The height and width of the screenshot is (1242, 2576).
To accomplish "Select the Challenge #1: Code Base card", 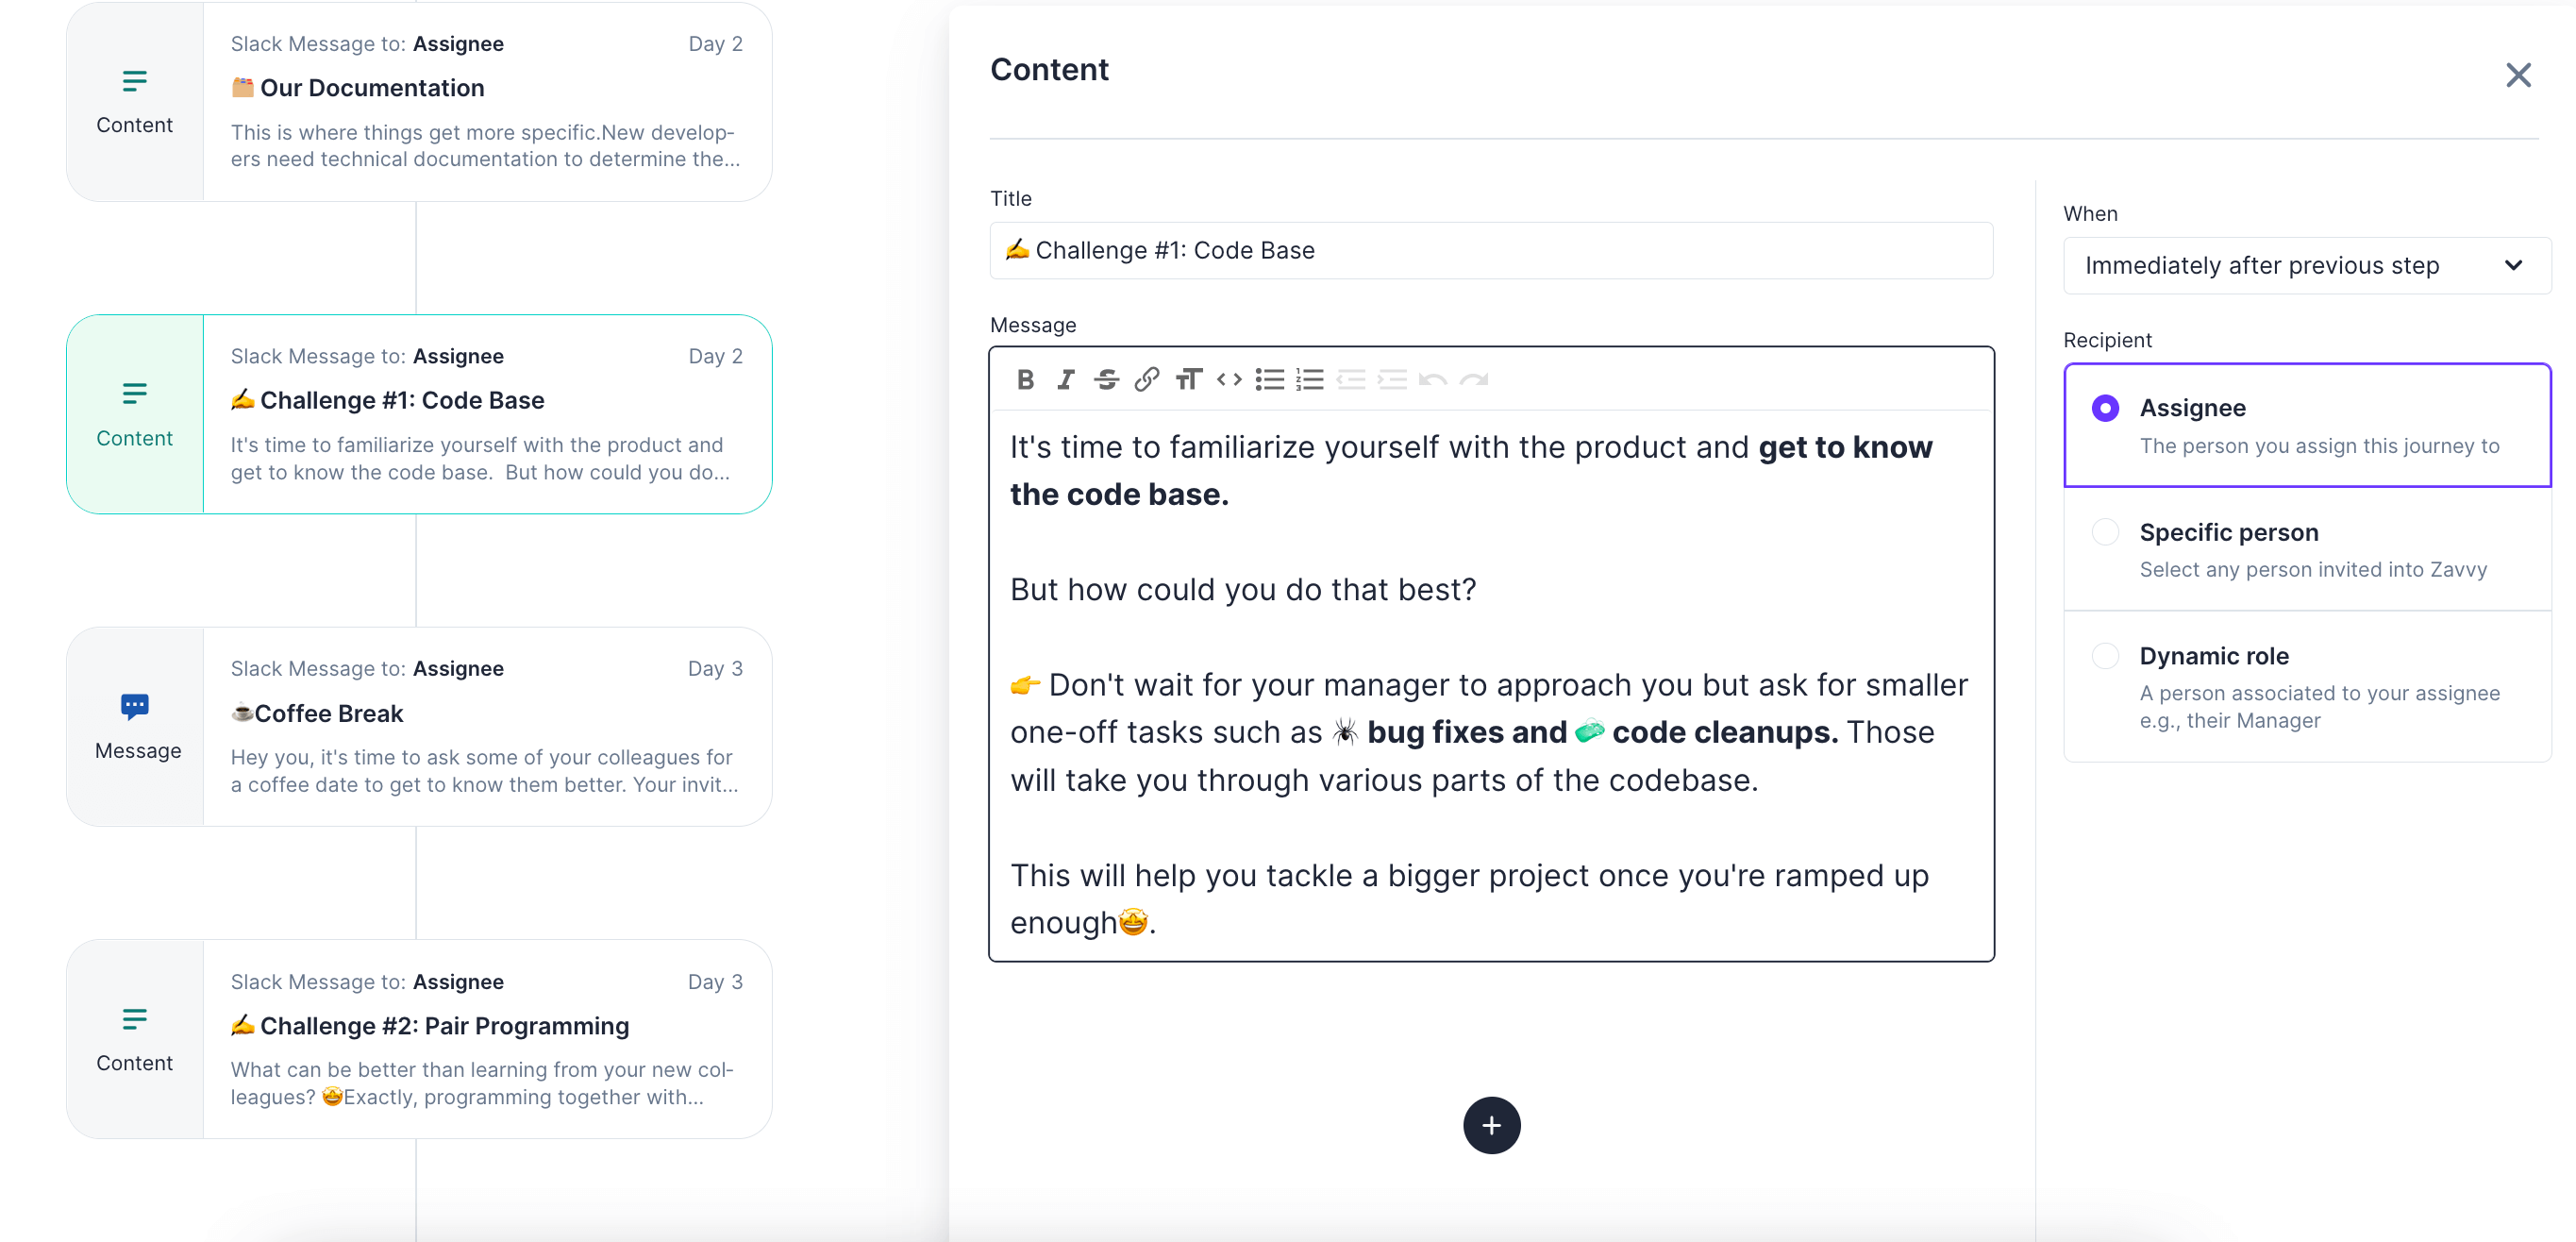I will point(419,414).
